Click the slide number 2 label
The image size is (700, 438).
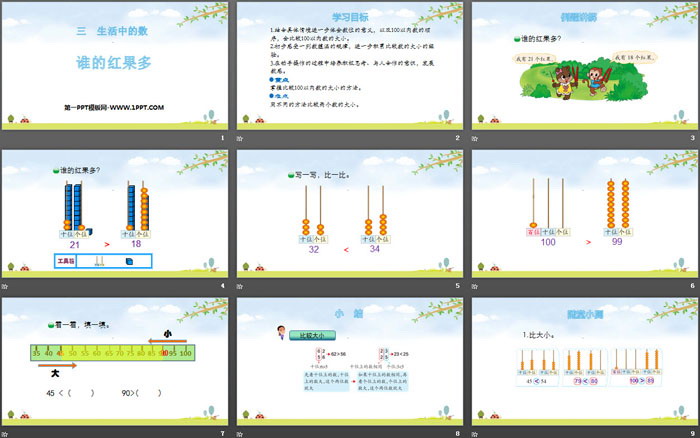click(x=457, y=138)
